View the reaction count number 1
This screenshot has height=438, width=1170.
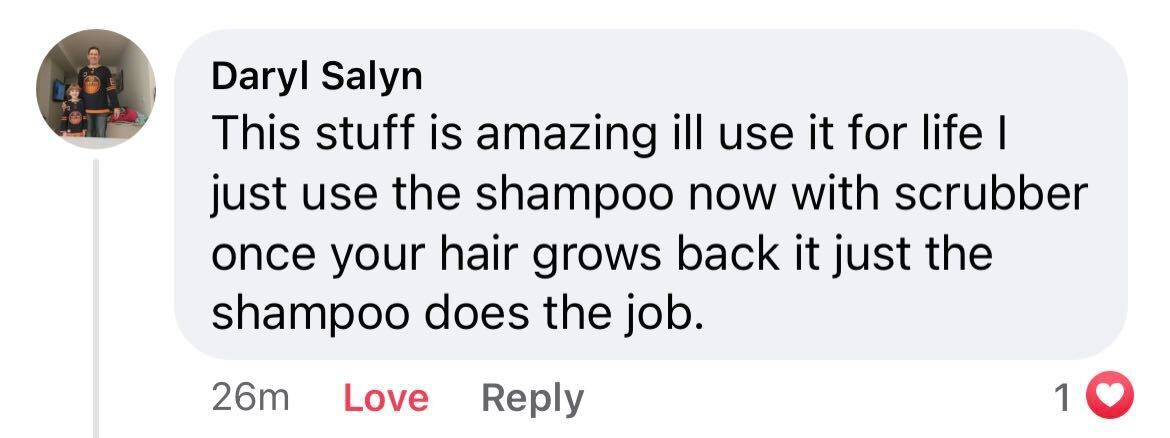[1063, 398]
